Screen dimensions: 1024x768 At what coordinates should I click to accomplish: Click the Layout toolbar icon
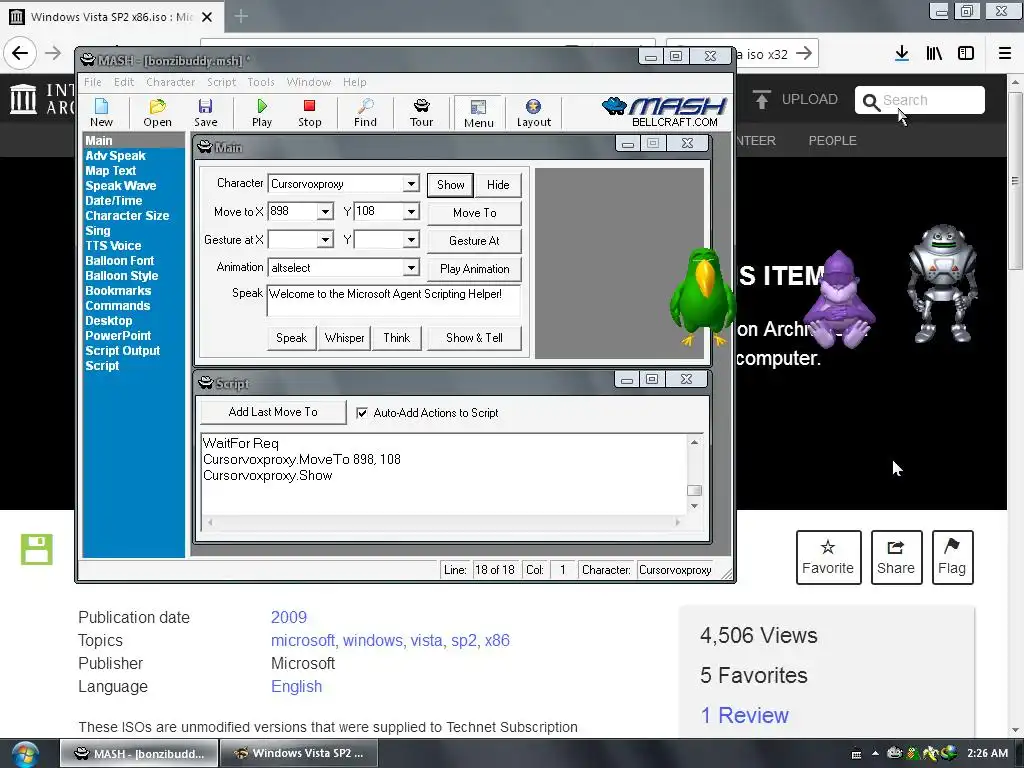click(x=534, y=112)
